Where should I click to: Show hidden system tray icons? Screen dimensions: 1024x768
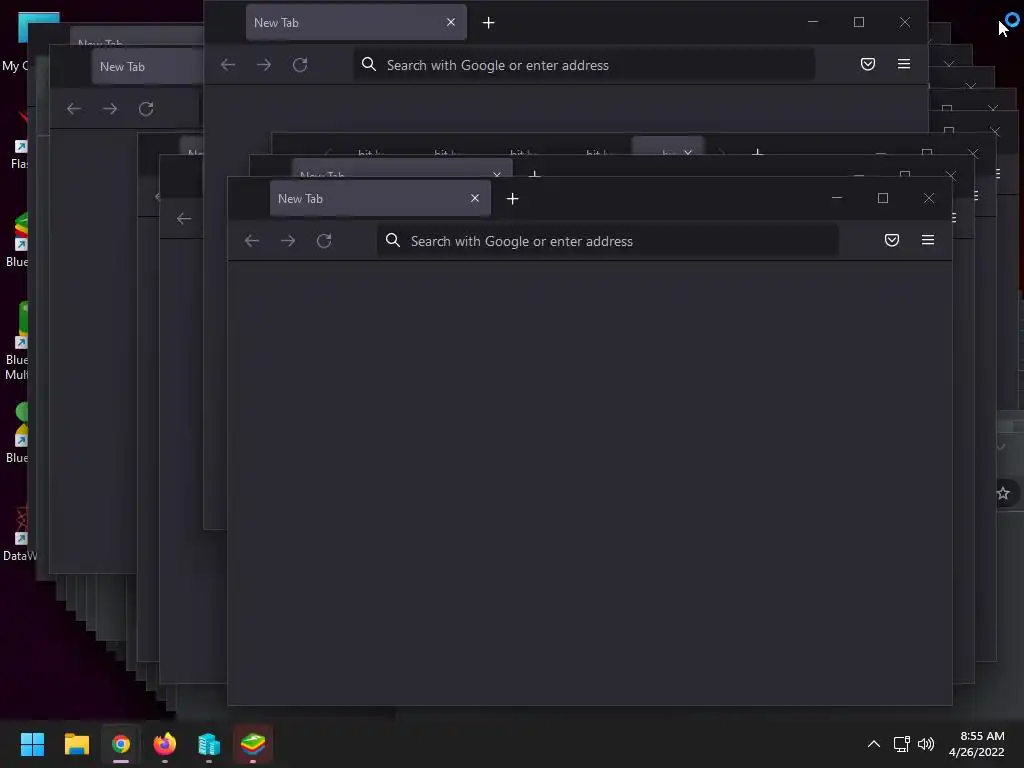[874, 744]
